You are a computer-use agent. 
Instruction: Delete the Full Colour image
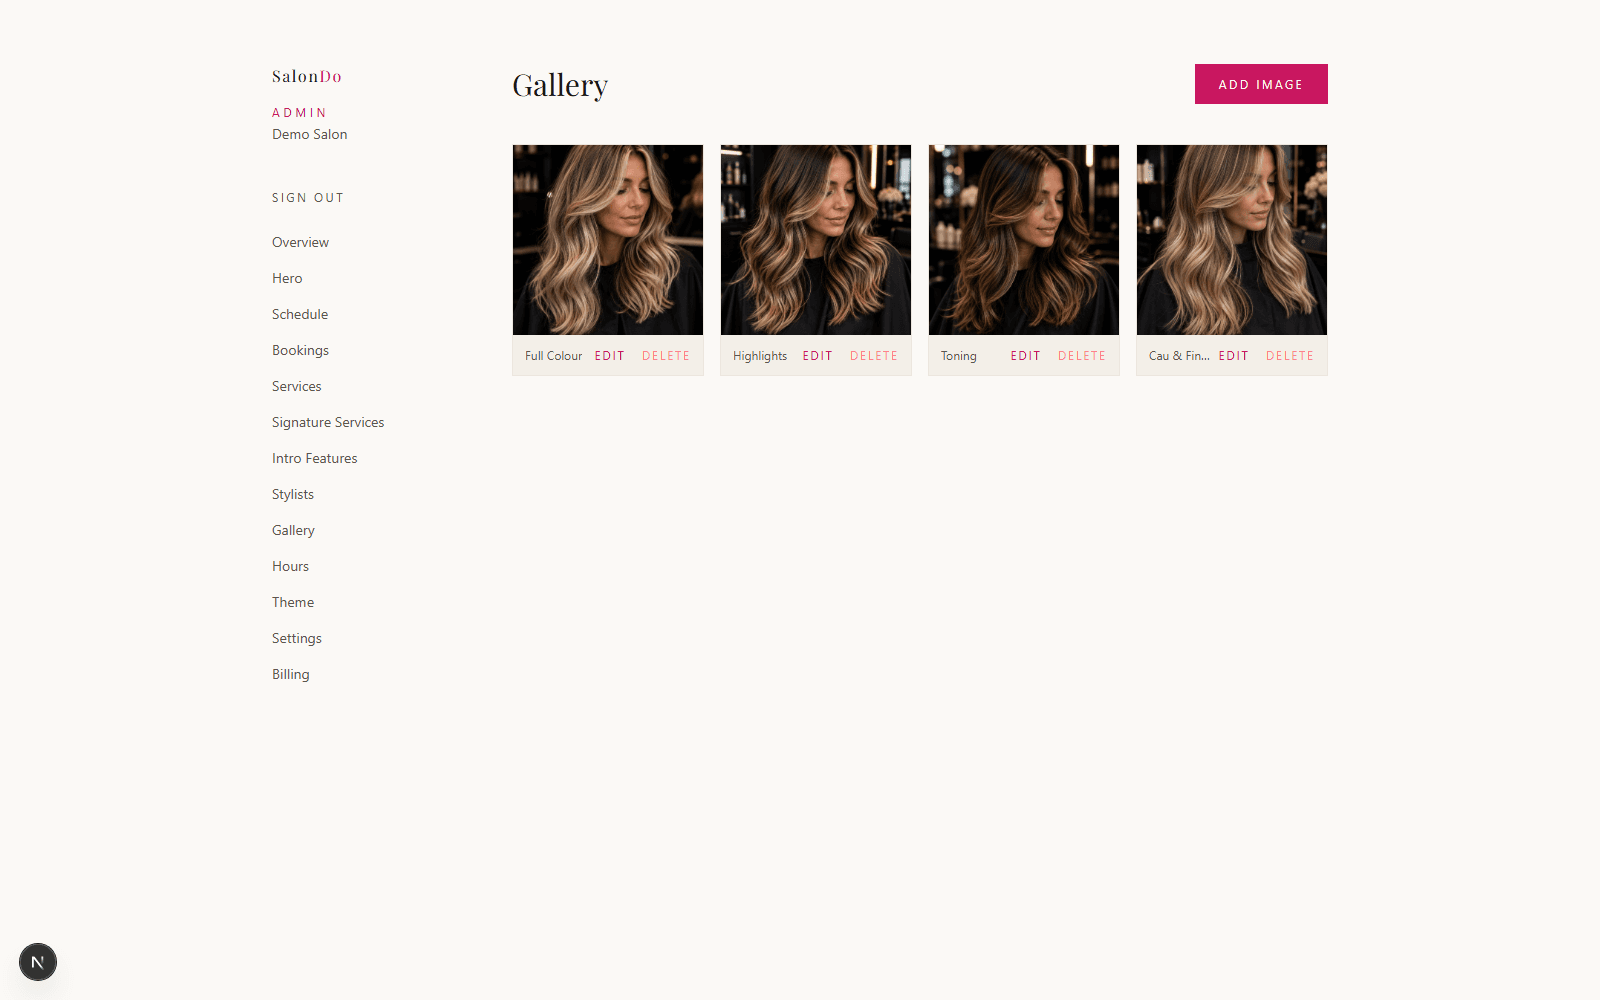click(666, 356)
